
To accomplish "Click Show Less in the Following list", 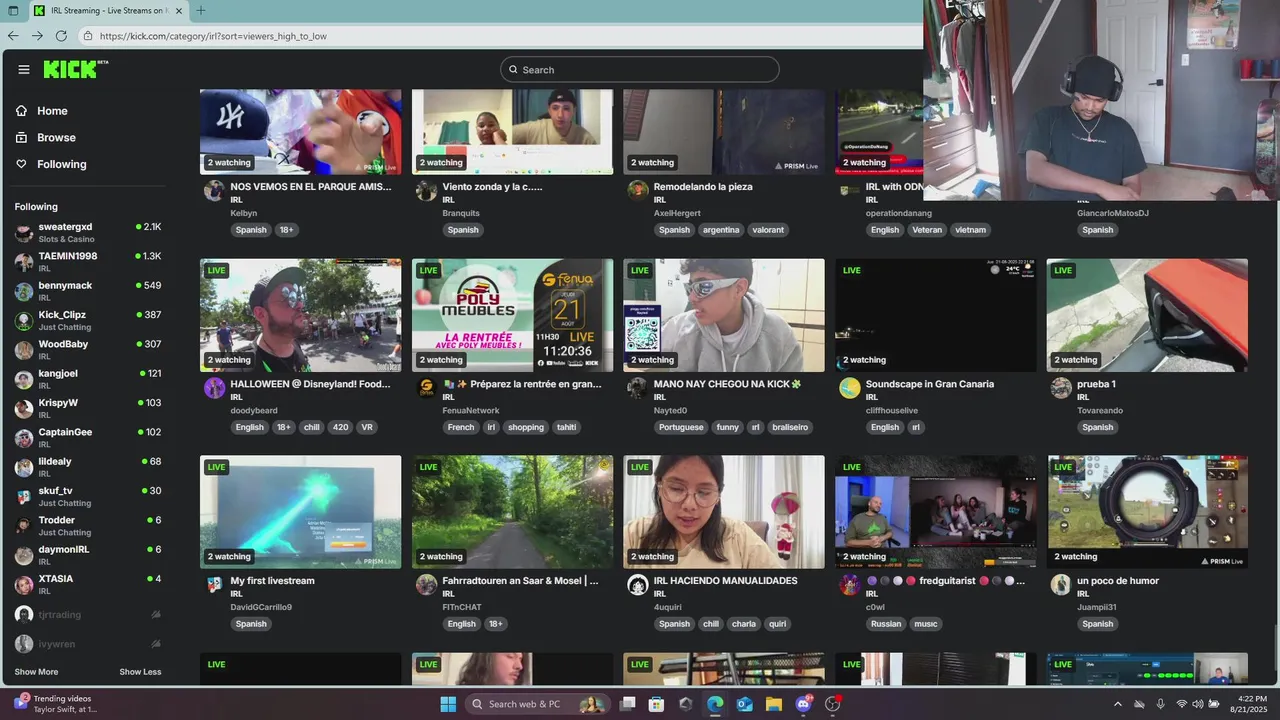I will (140, 672).
